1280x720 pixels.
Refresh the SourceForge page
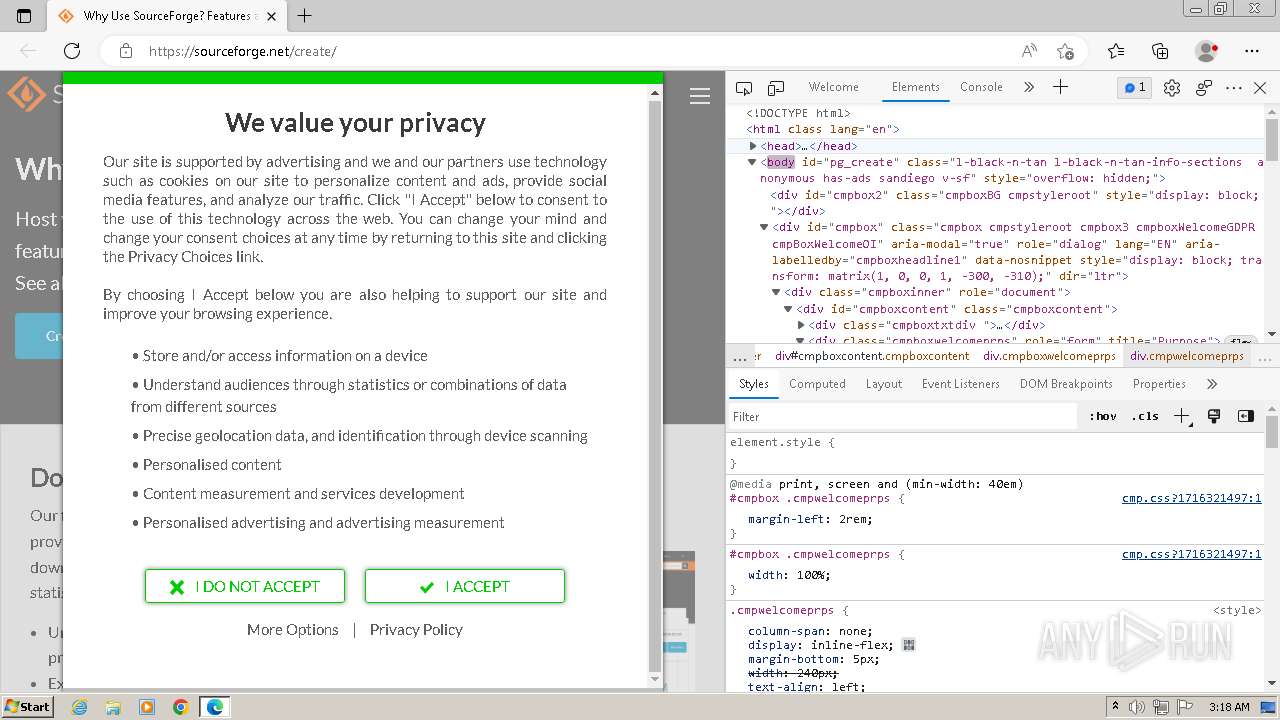point(72,51)
